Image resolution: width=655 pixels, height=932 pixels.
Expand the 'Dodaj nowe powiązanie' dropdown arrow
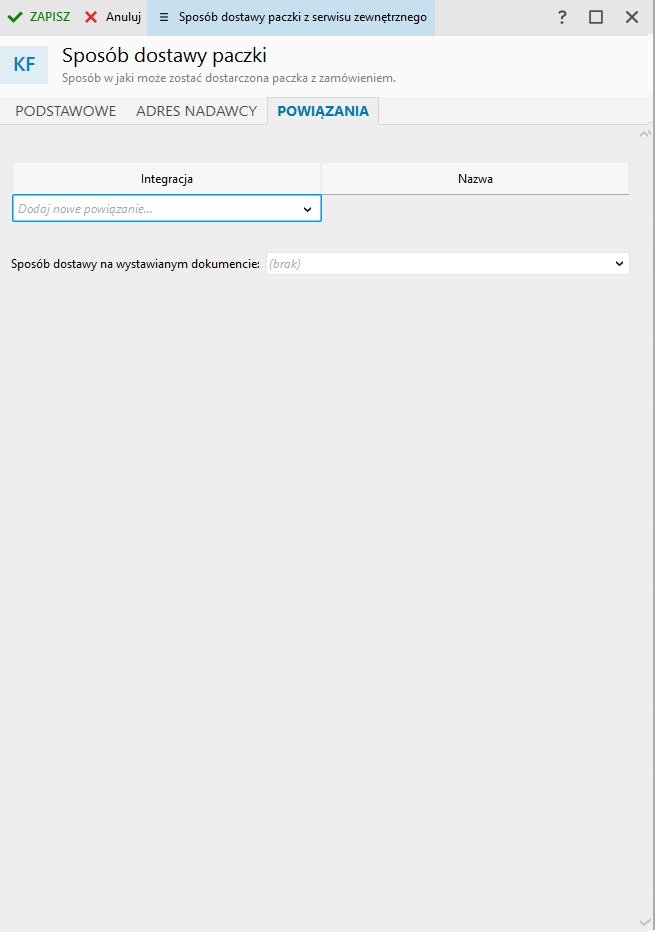point(308,209)
